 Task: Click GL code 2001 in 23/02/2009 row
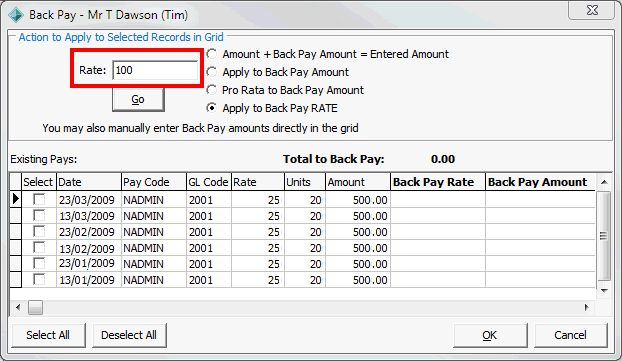[209, 232]
